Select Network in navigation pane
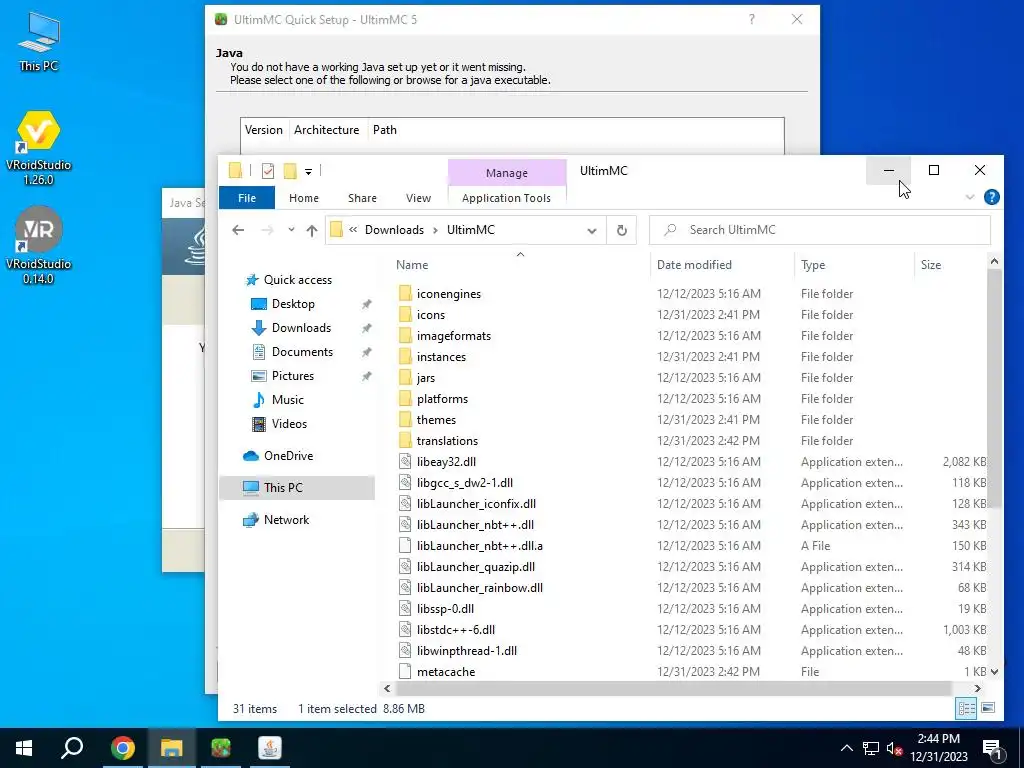This screenshot has height=768, width=1024. pos(286,520)
